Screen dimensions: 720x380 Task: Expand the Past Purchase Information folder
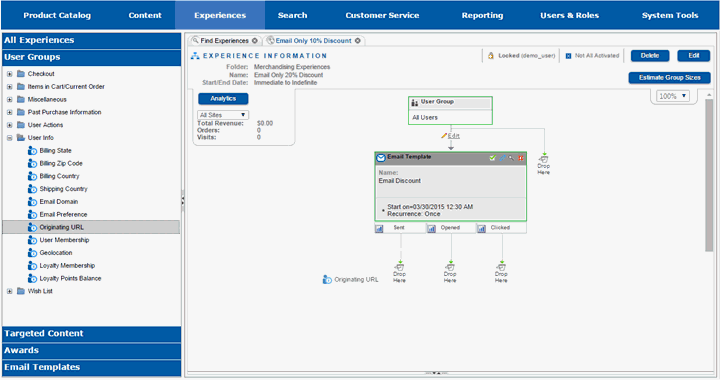click(10, 112)
